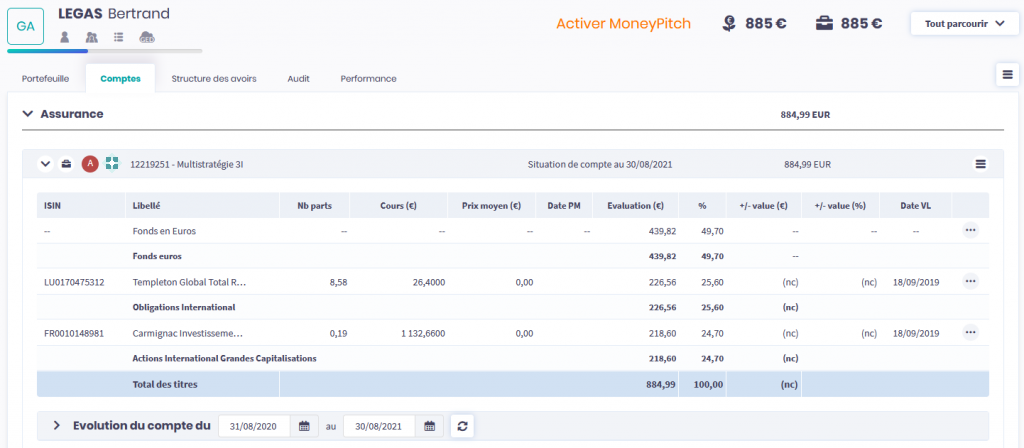
Task: Click the 'Activer MoneyPitch' link
Action: 623,24
